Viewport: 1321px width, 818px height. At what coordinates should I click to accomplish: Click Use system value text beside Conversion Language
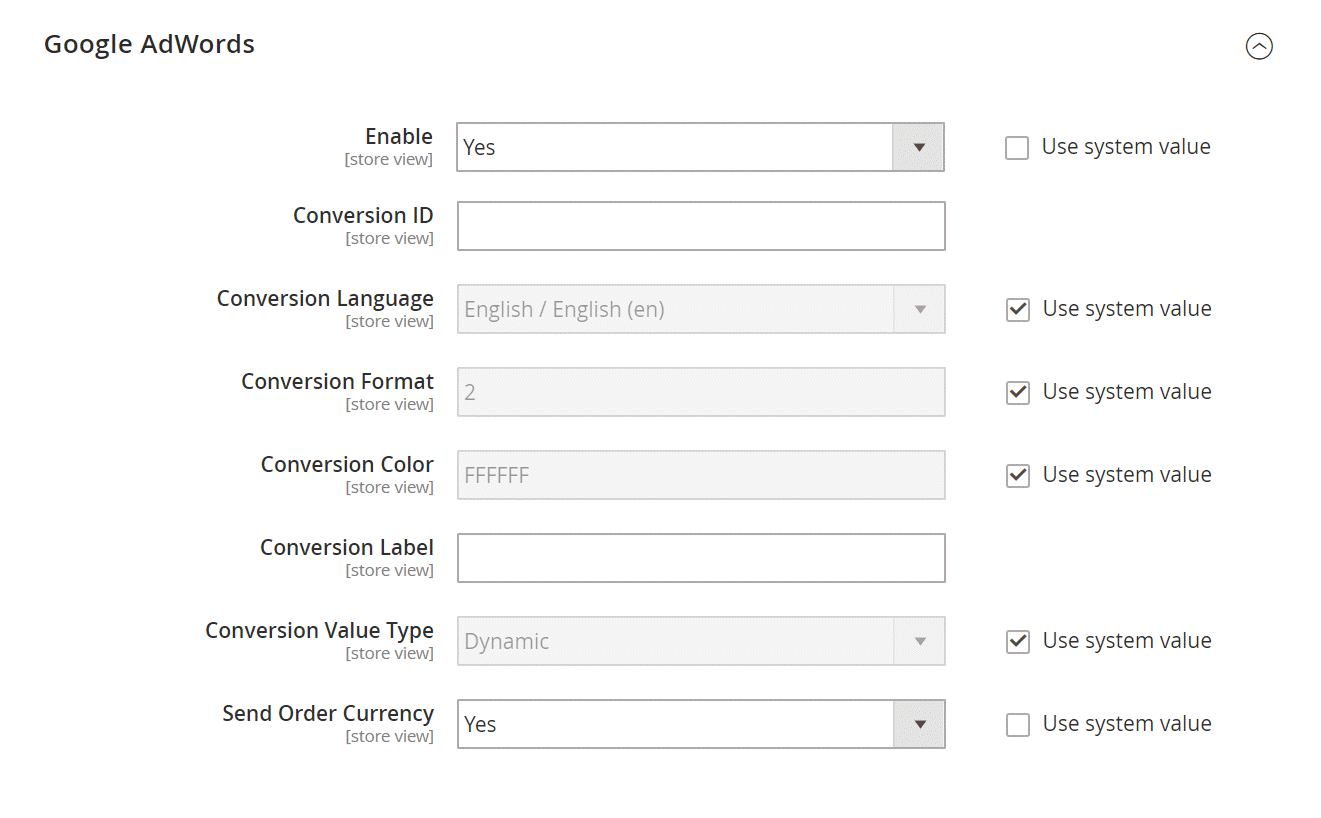(1127, 308)
